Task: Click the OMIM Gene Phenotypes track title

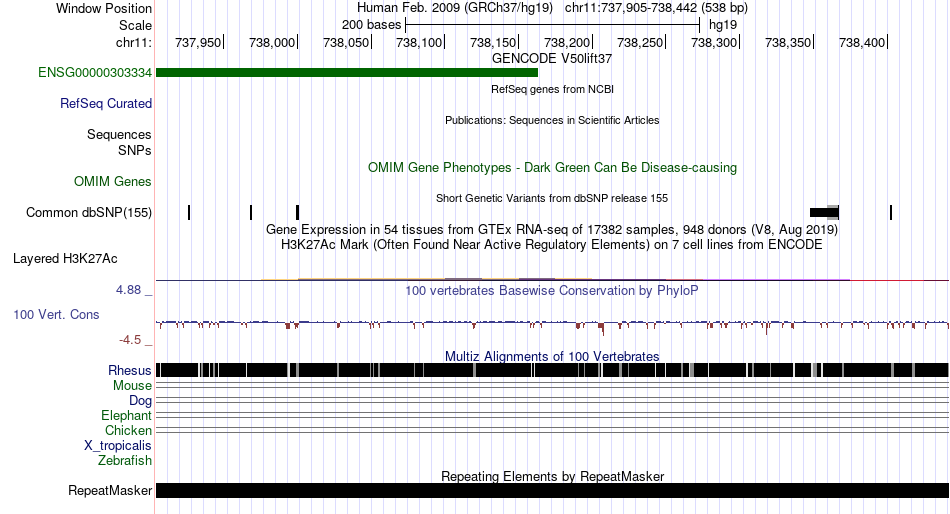Action: point(553,168)
